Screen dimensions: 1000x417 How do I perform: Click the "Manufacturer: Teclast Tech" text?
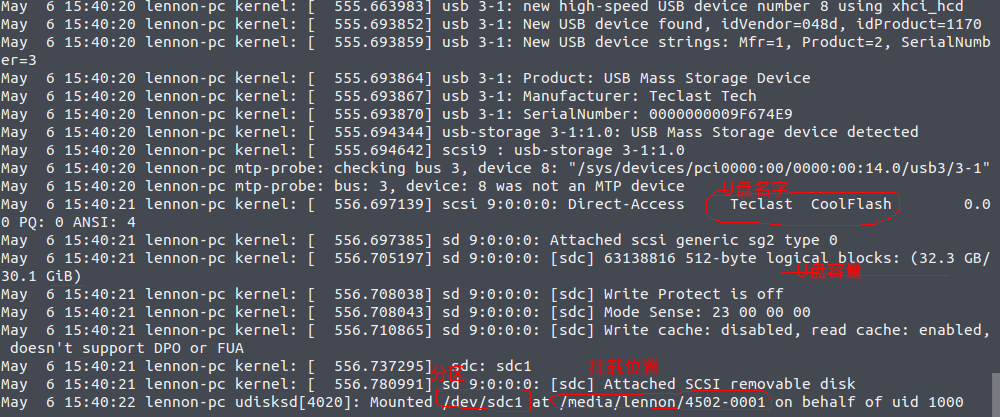click(x=640, y=96)
